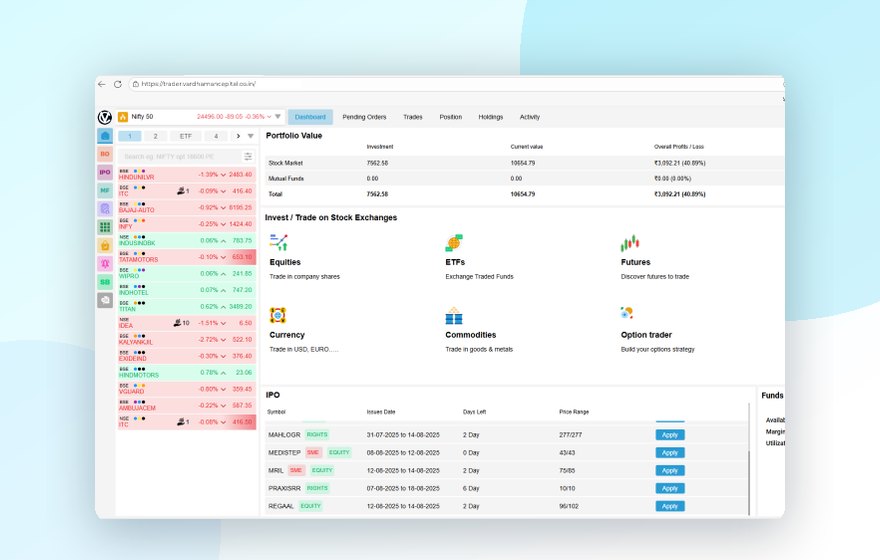Switch to the Dashboard tab
Image resolution: width=880 pixels, height=560 pixels.
coord(310,117)
